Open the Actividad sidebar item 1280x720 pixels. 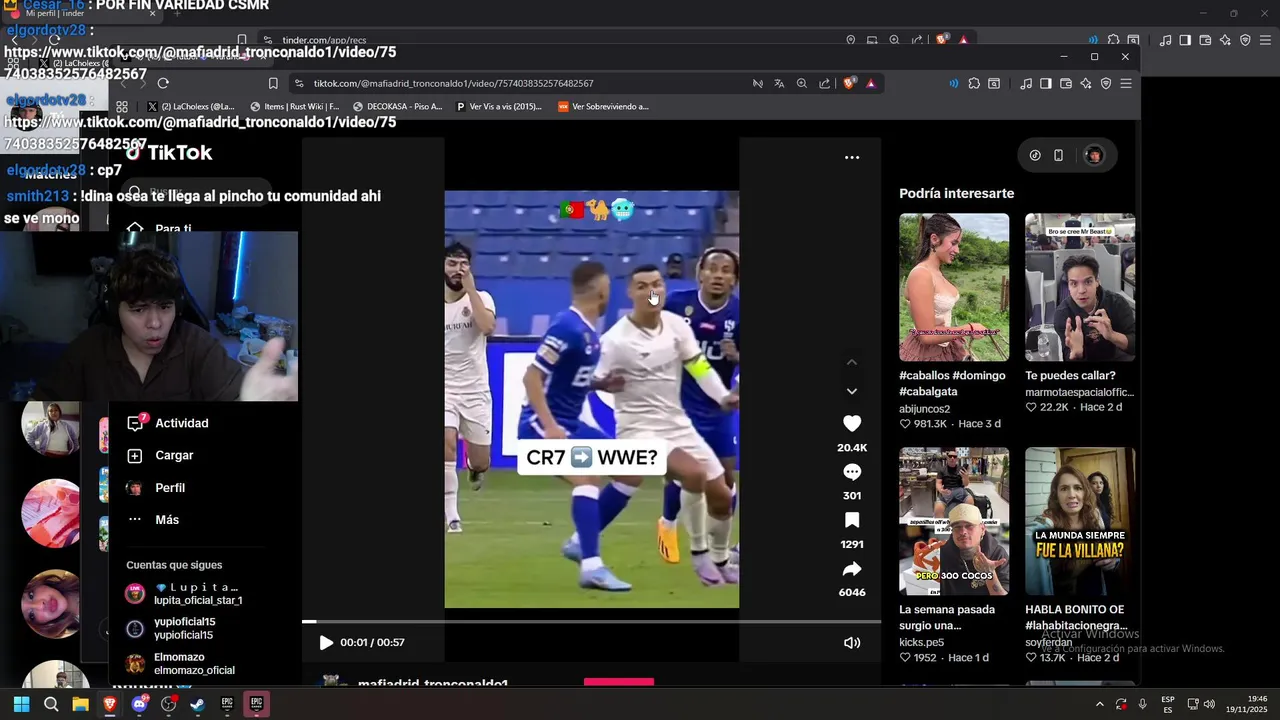[168, 423]
